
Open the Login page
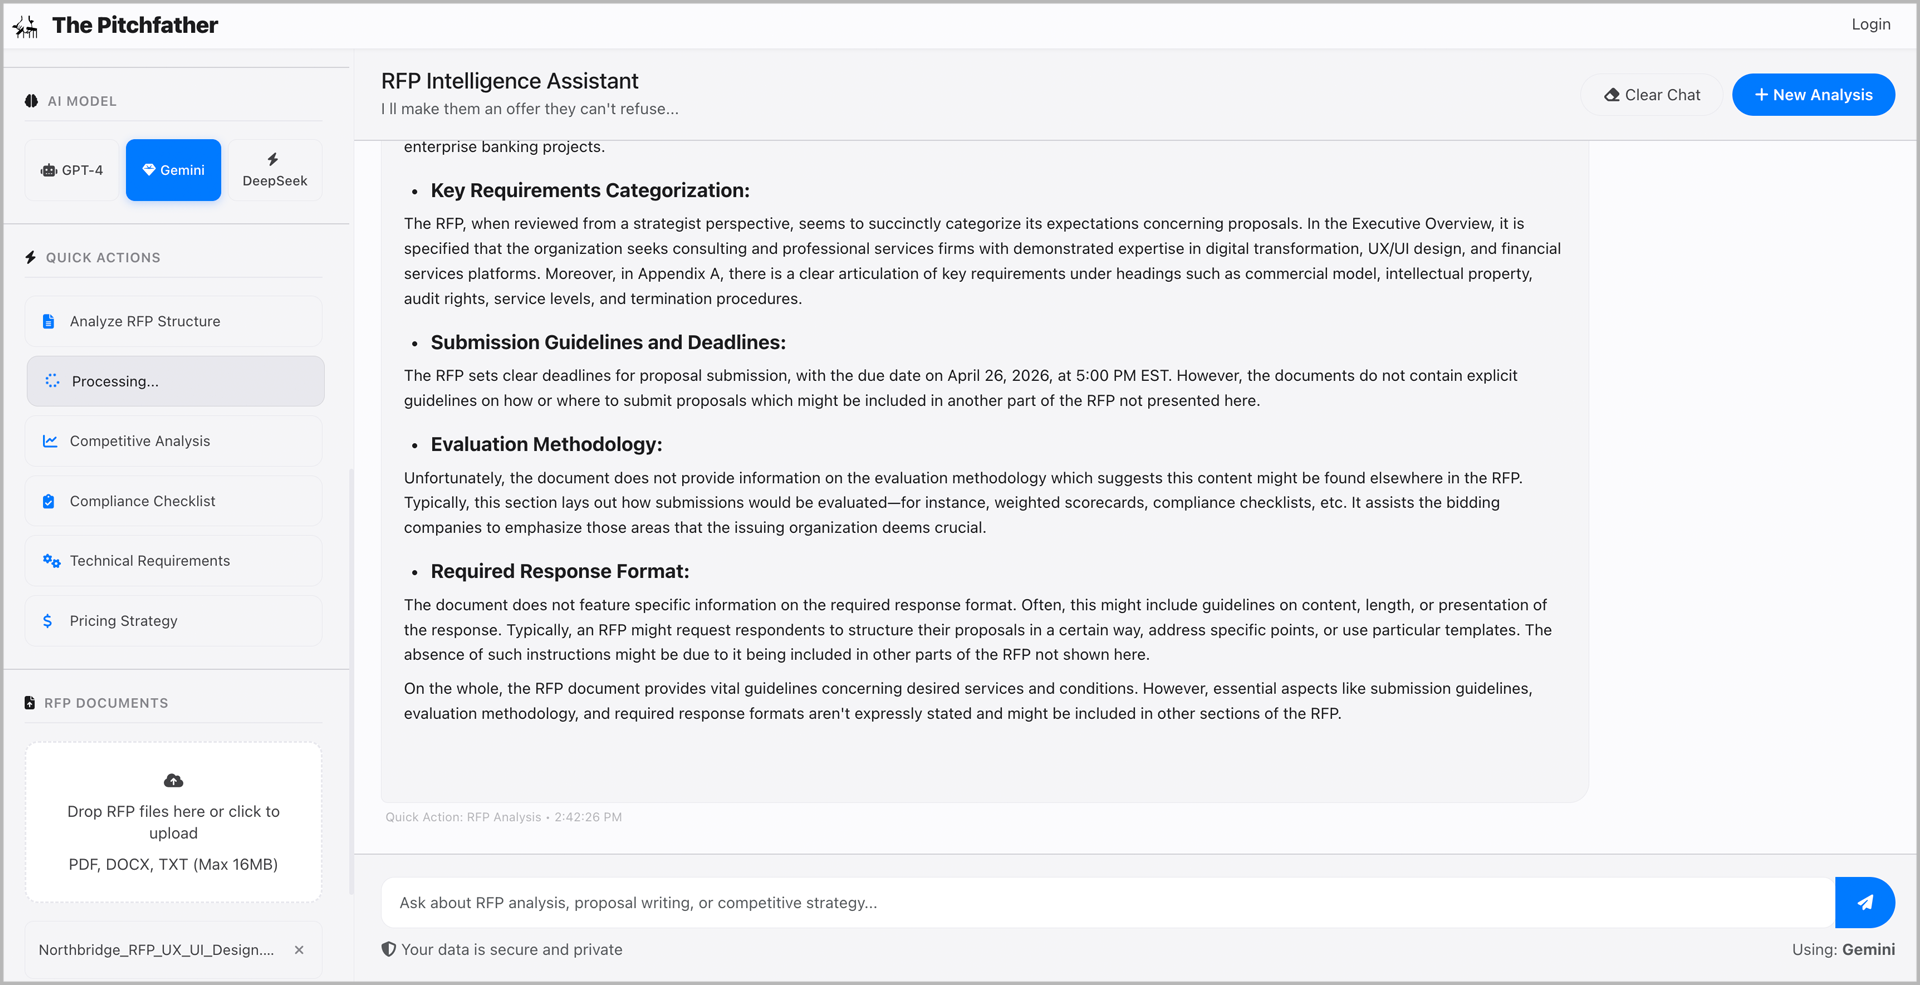tap(1870, 24)
